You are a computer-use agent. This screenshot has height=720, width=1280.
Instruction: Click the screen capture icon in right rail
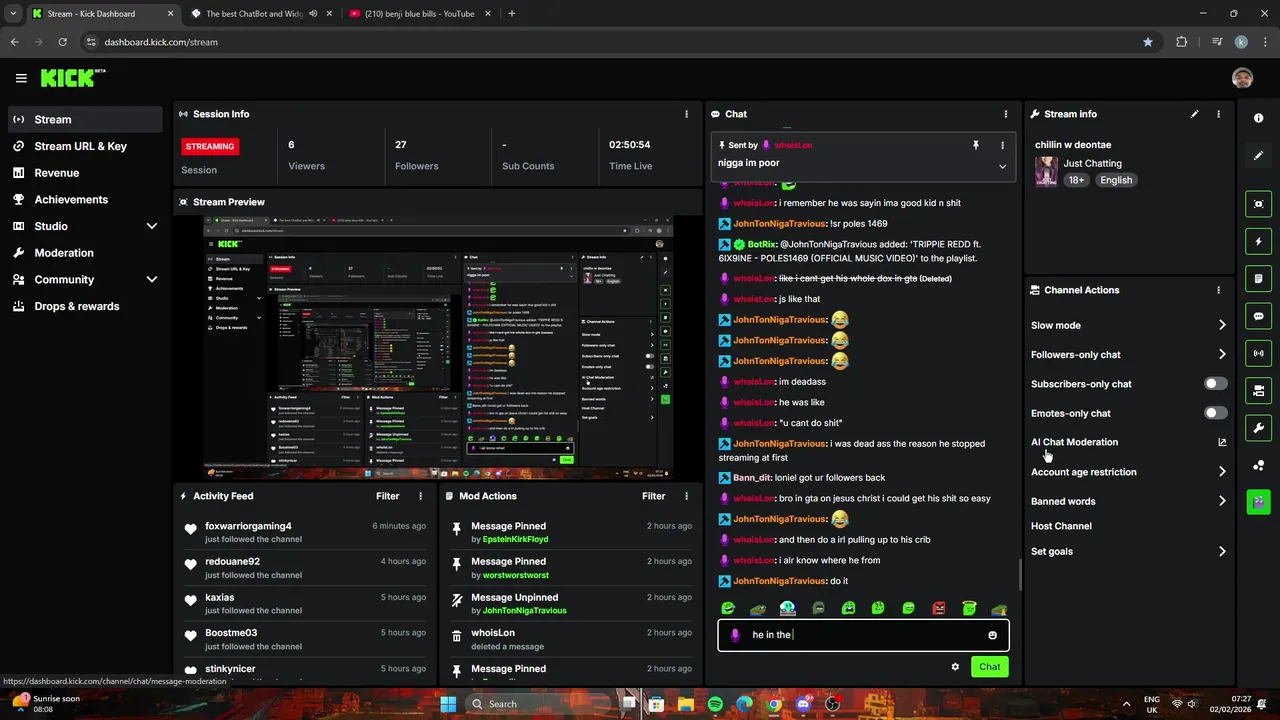tap(1258, 204)
